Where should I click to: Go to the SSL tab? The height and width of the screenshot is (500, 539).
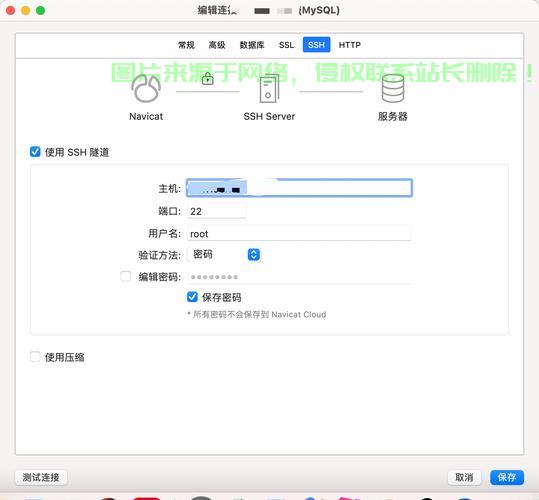point(286,45)
